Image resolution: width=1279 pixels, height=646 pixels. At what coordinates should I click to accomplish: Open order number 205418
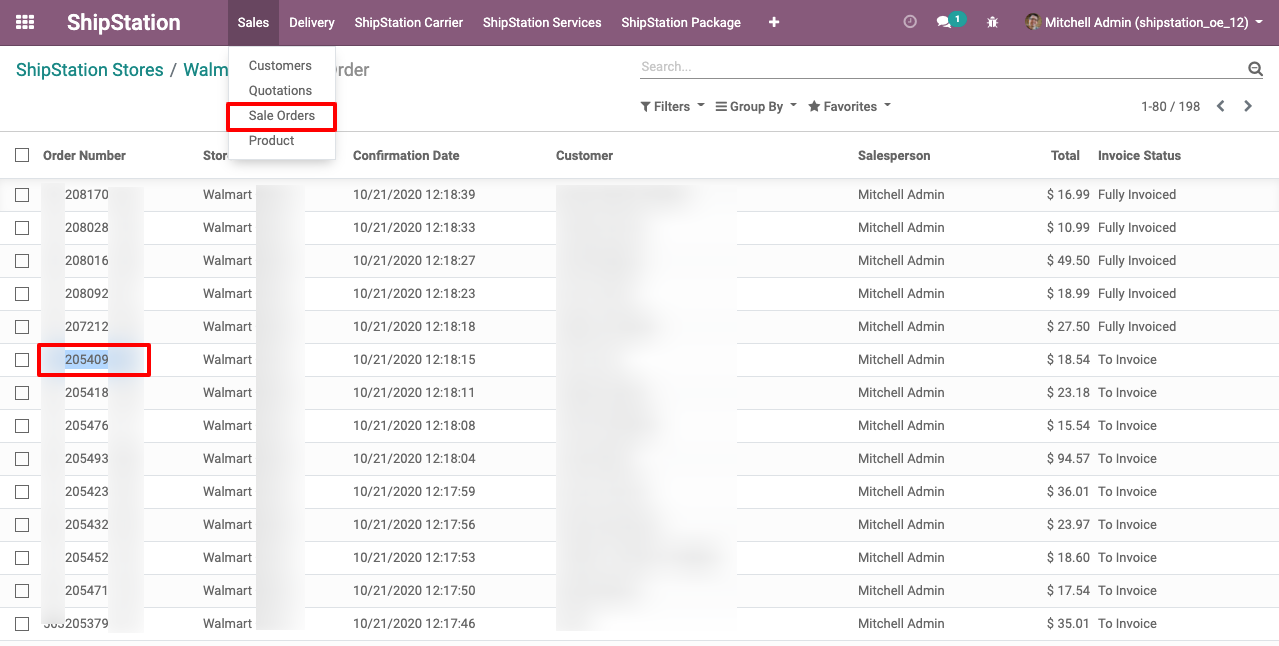[x=87, y=392]
